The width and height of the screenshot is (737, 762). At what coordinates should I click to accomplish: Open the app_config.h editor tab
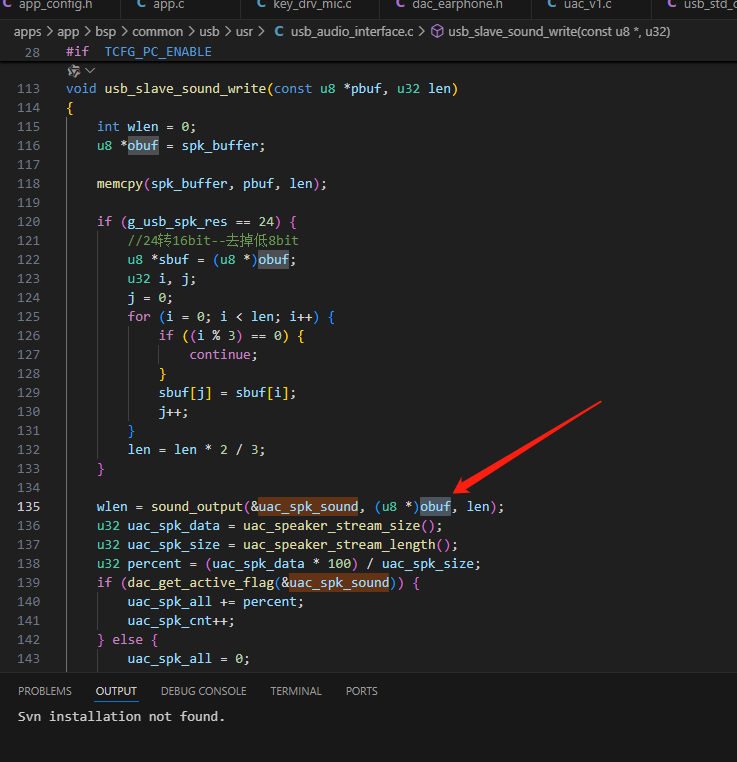coord(55,5)
